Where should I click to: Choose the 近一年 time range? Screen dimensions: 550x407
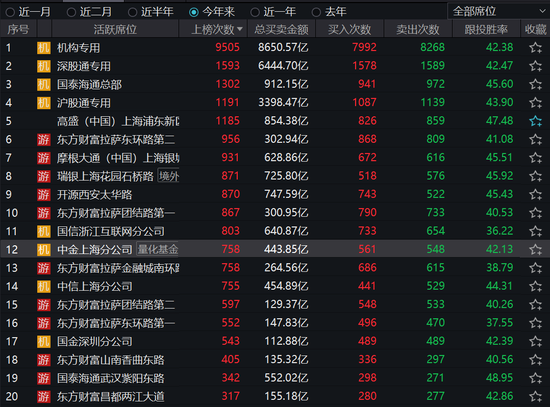pos(273,12)
